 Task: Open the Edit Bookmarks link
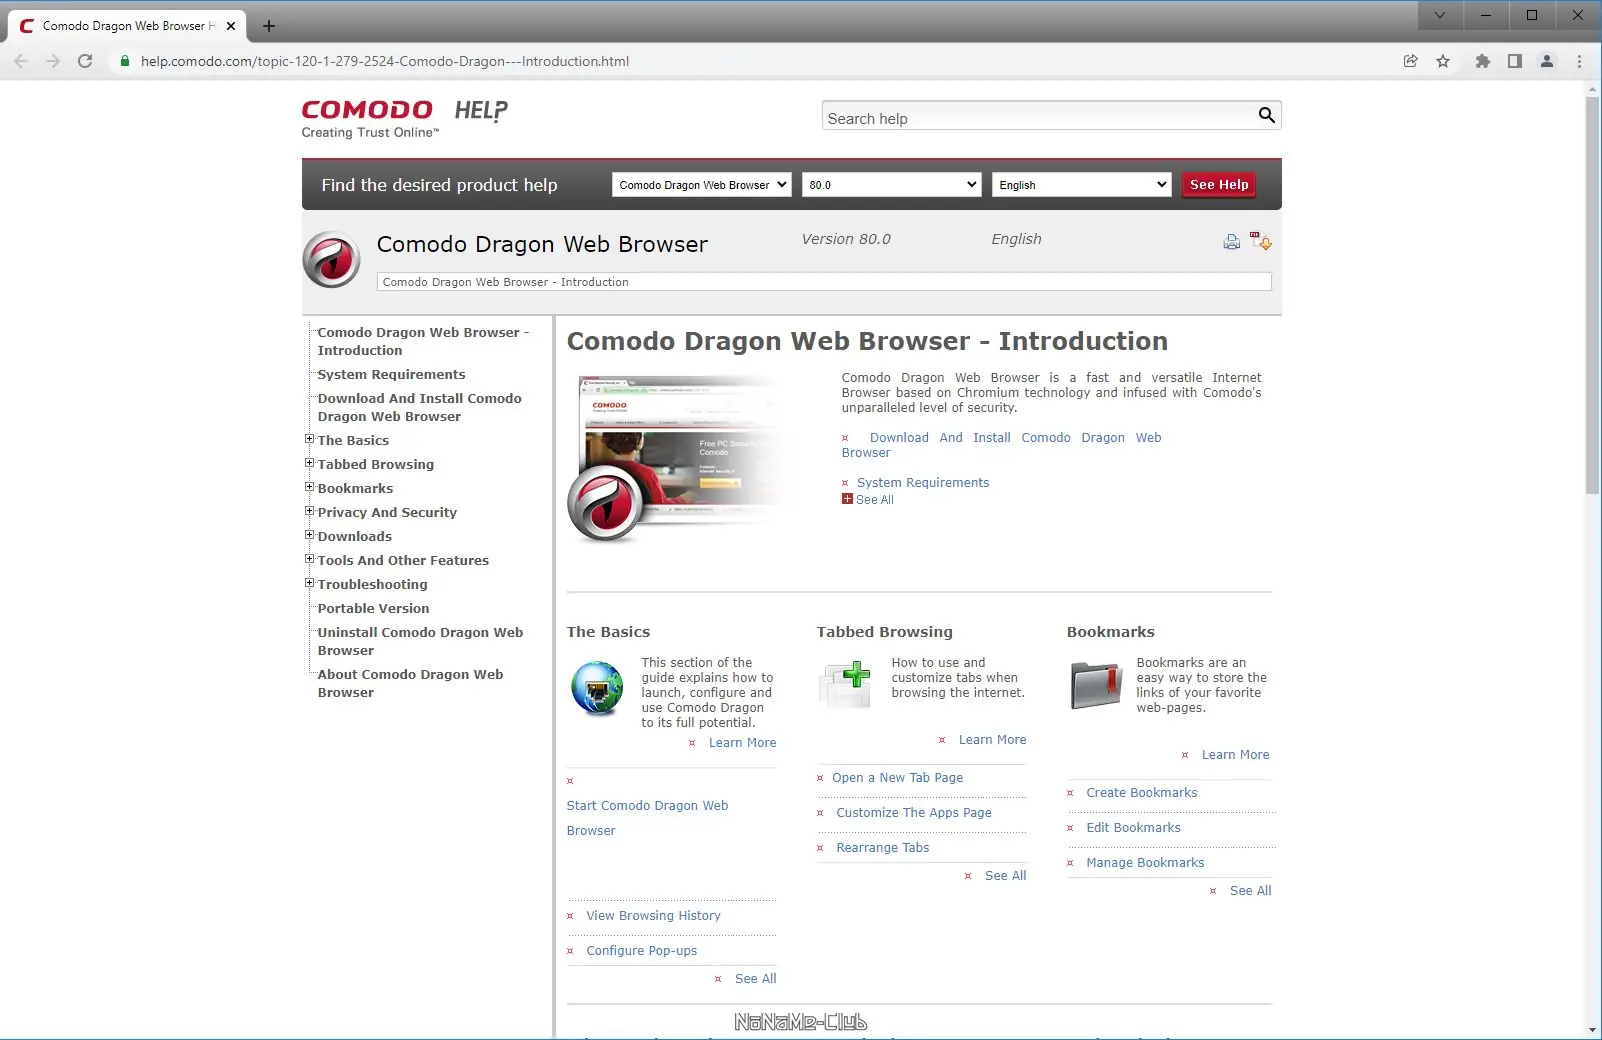point(1133,828)
